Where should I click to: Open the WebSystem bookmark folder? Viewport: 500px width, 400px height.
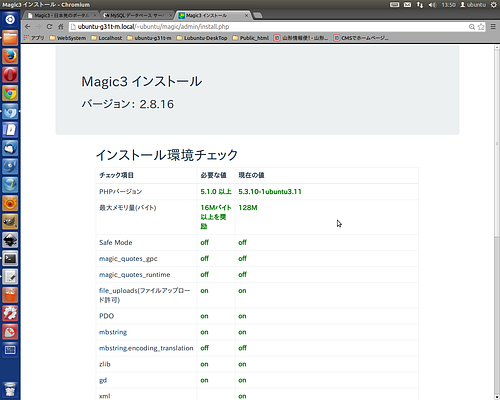(68, 38)
